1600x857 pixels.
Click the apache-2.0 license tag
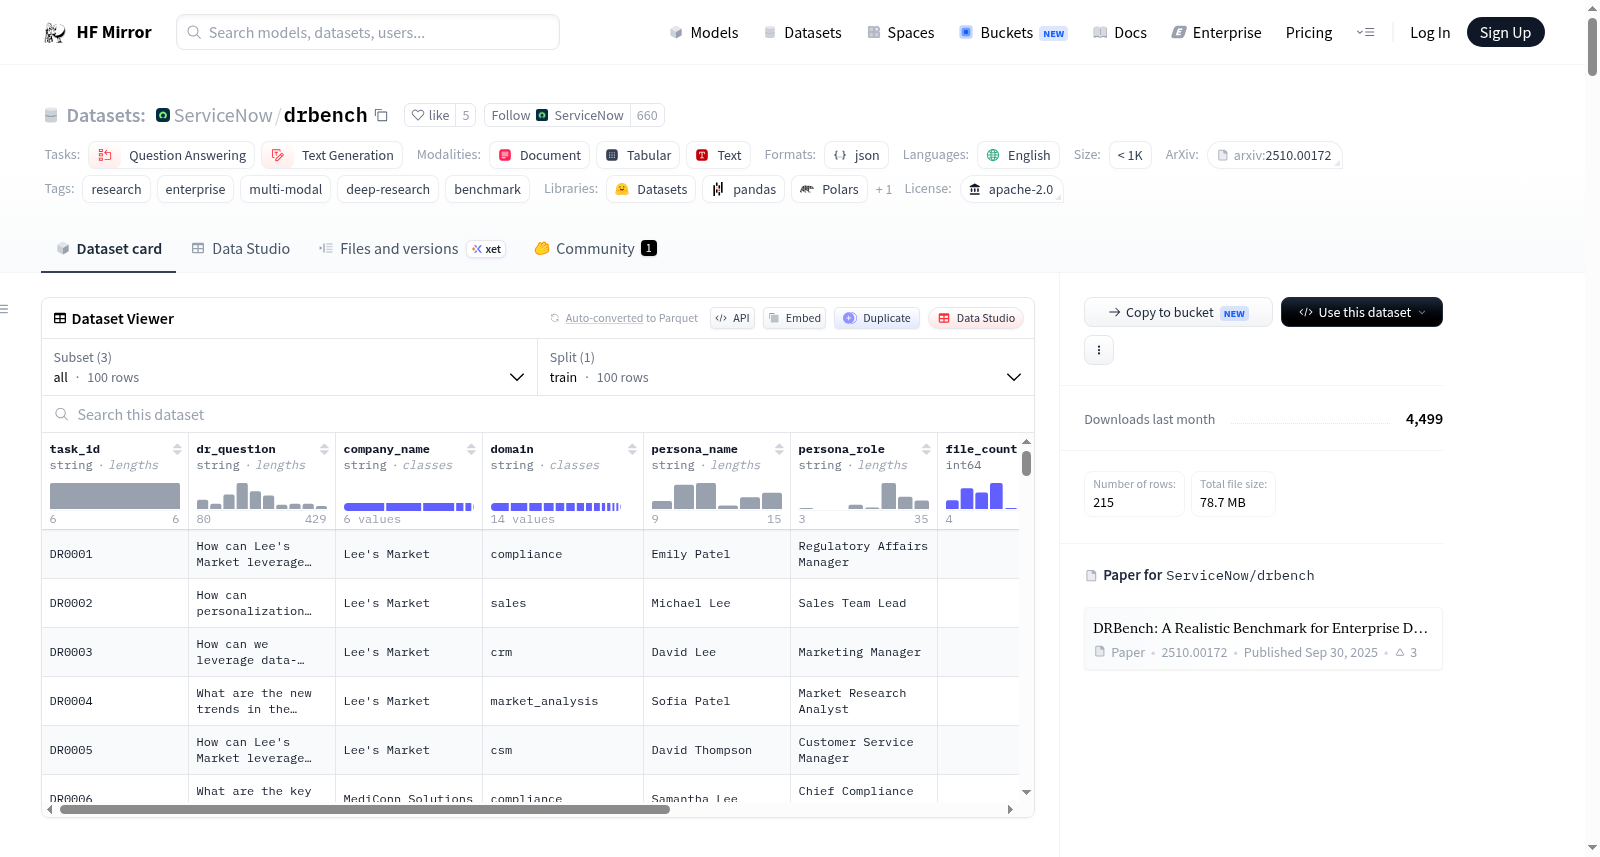coord(1011,189)
